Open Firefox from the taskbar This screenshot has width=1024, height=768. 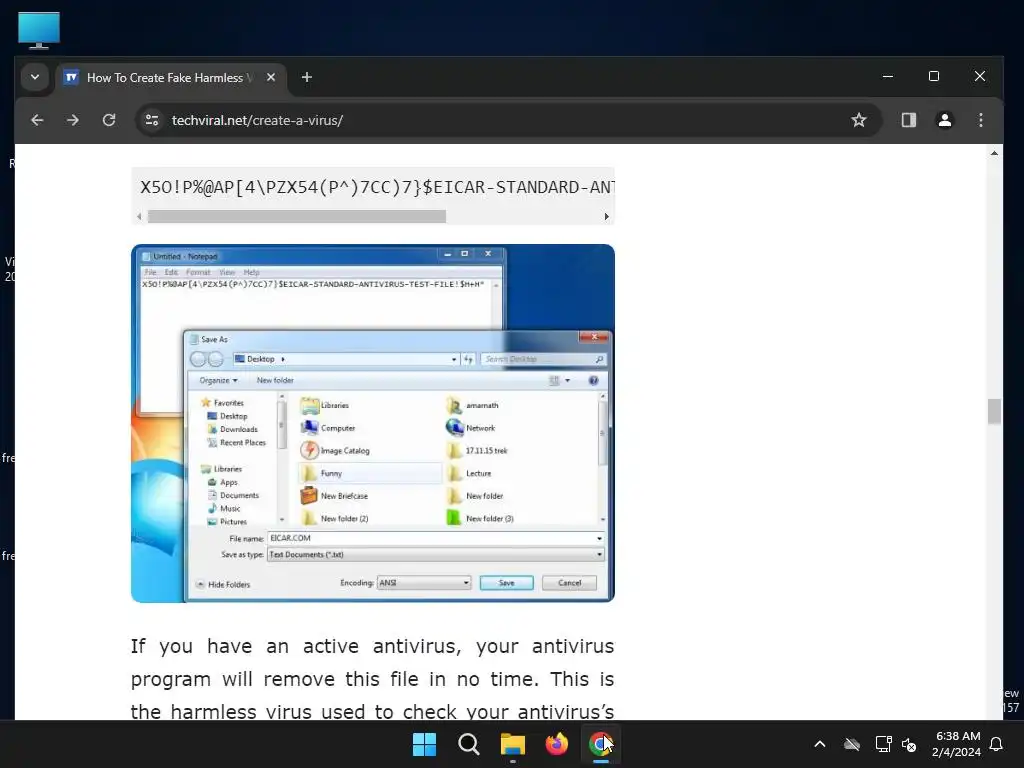point(556,744)
